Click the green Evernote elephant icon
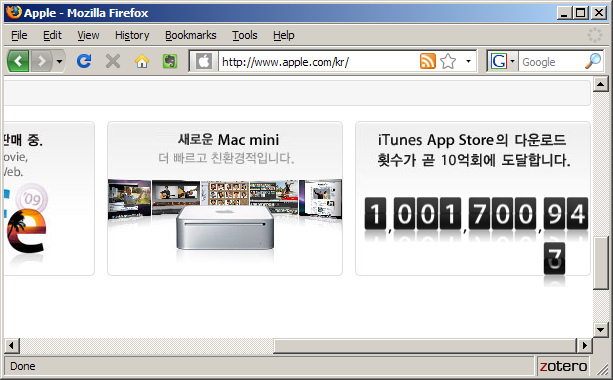Screen dimensions: 613x380 (170, 61)
